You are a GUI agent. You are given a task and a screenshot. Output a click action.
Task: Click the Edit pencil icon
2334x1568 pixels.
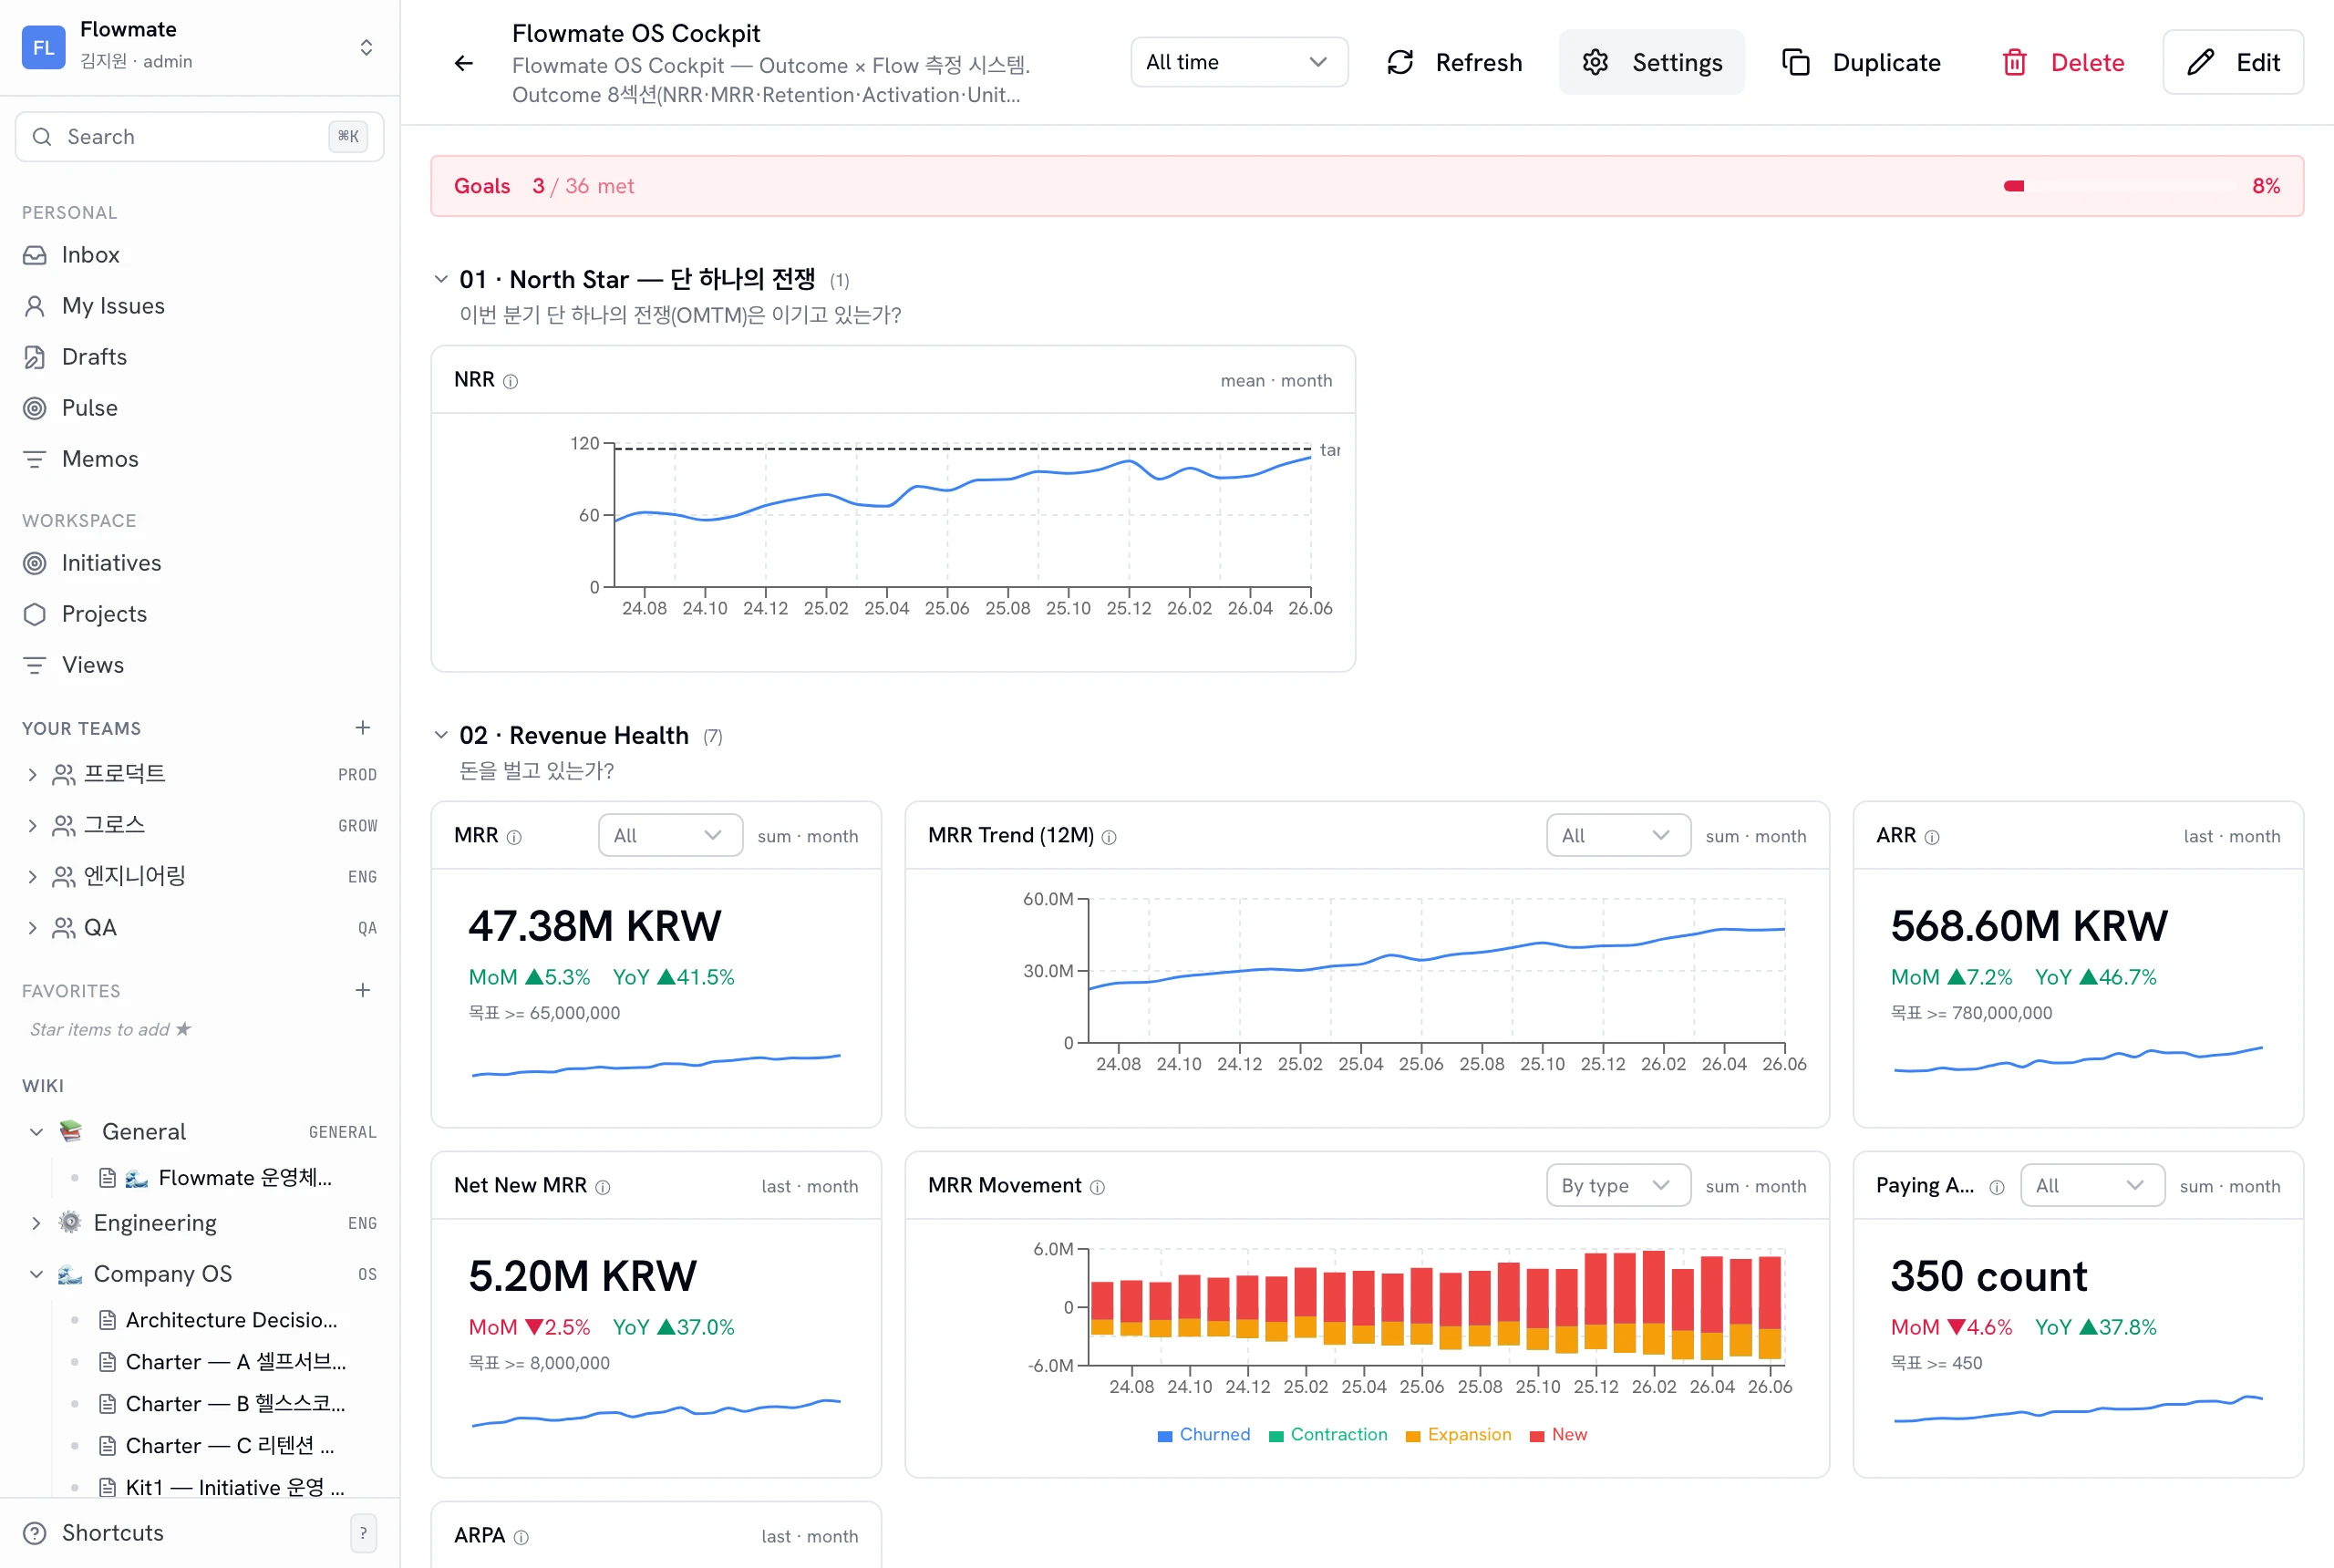[x=2200, y=62]
